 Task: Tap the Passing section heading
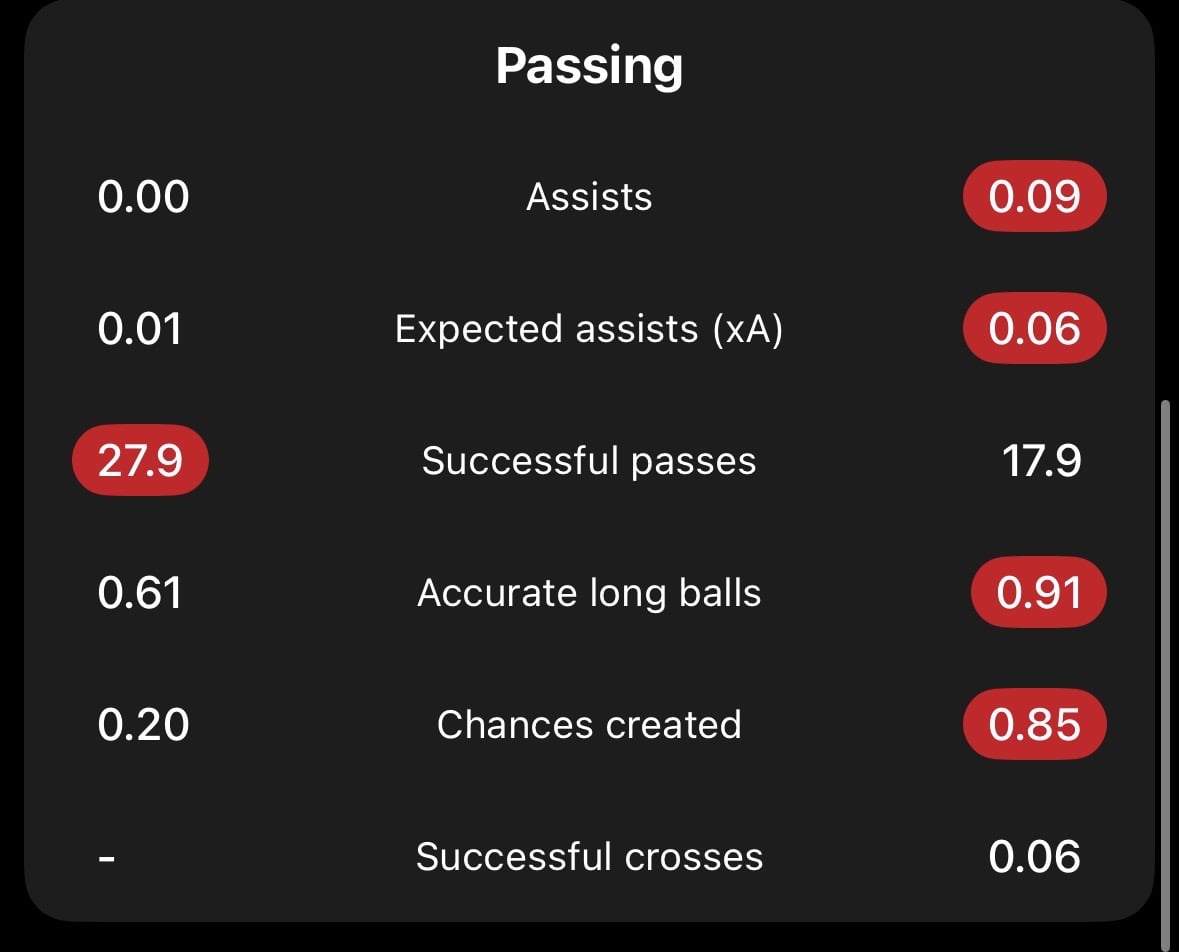coord(589,67)
